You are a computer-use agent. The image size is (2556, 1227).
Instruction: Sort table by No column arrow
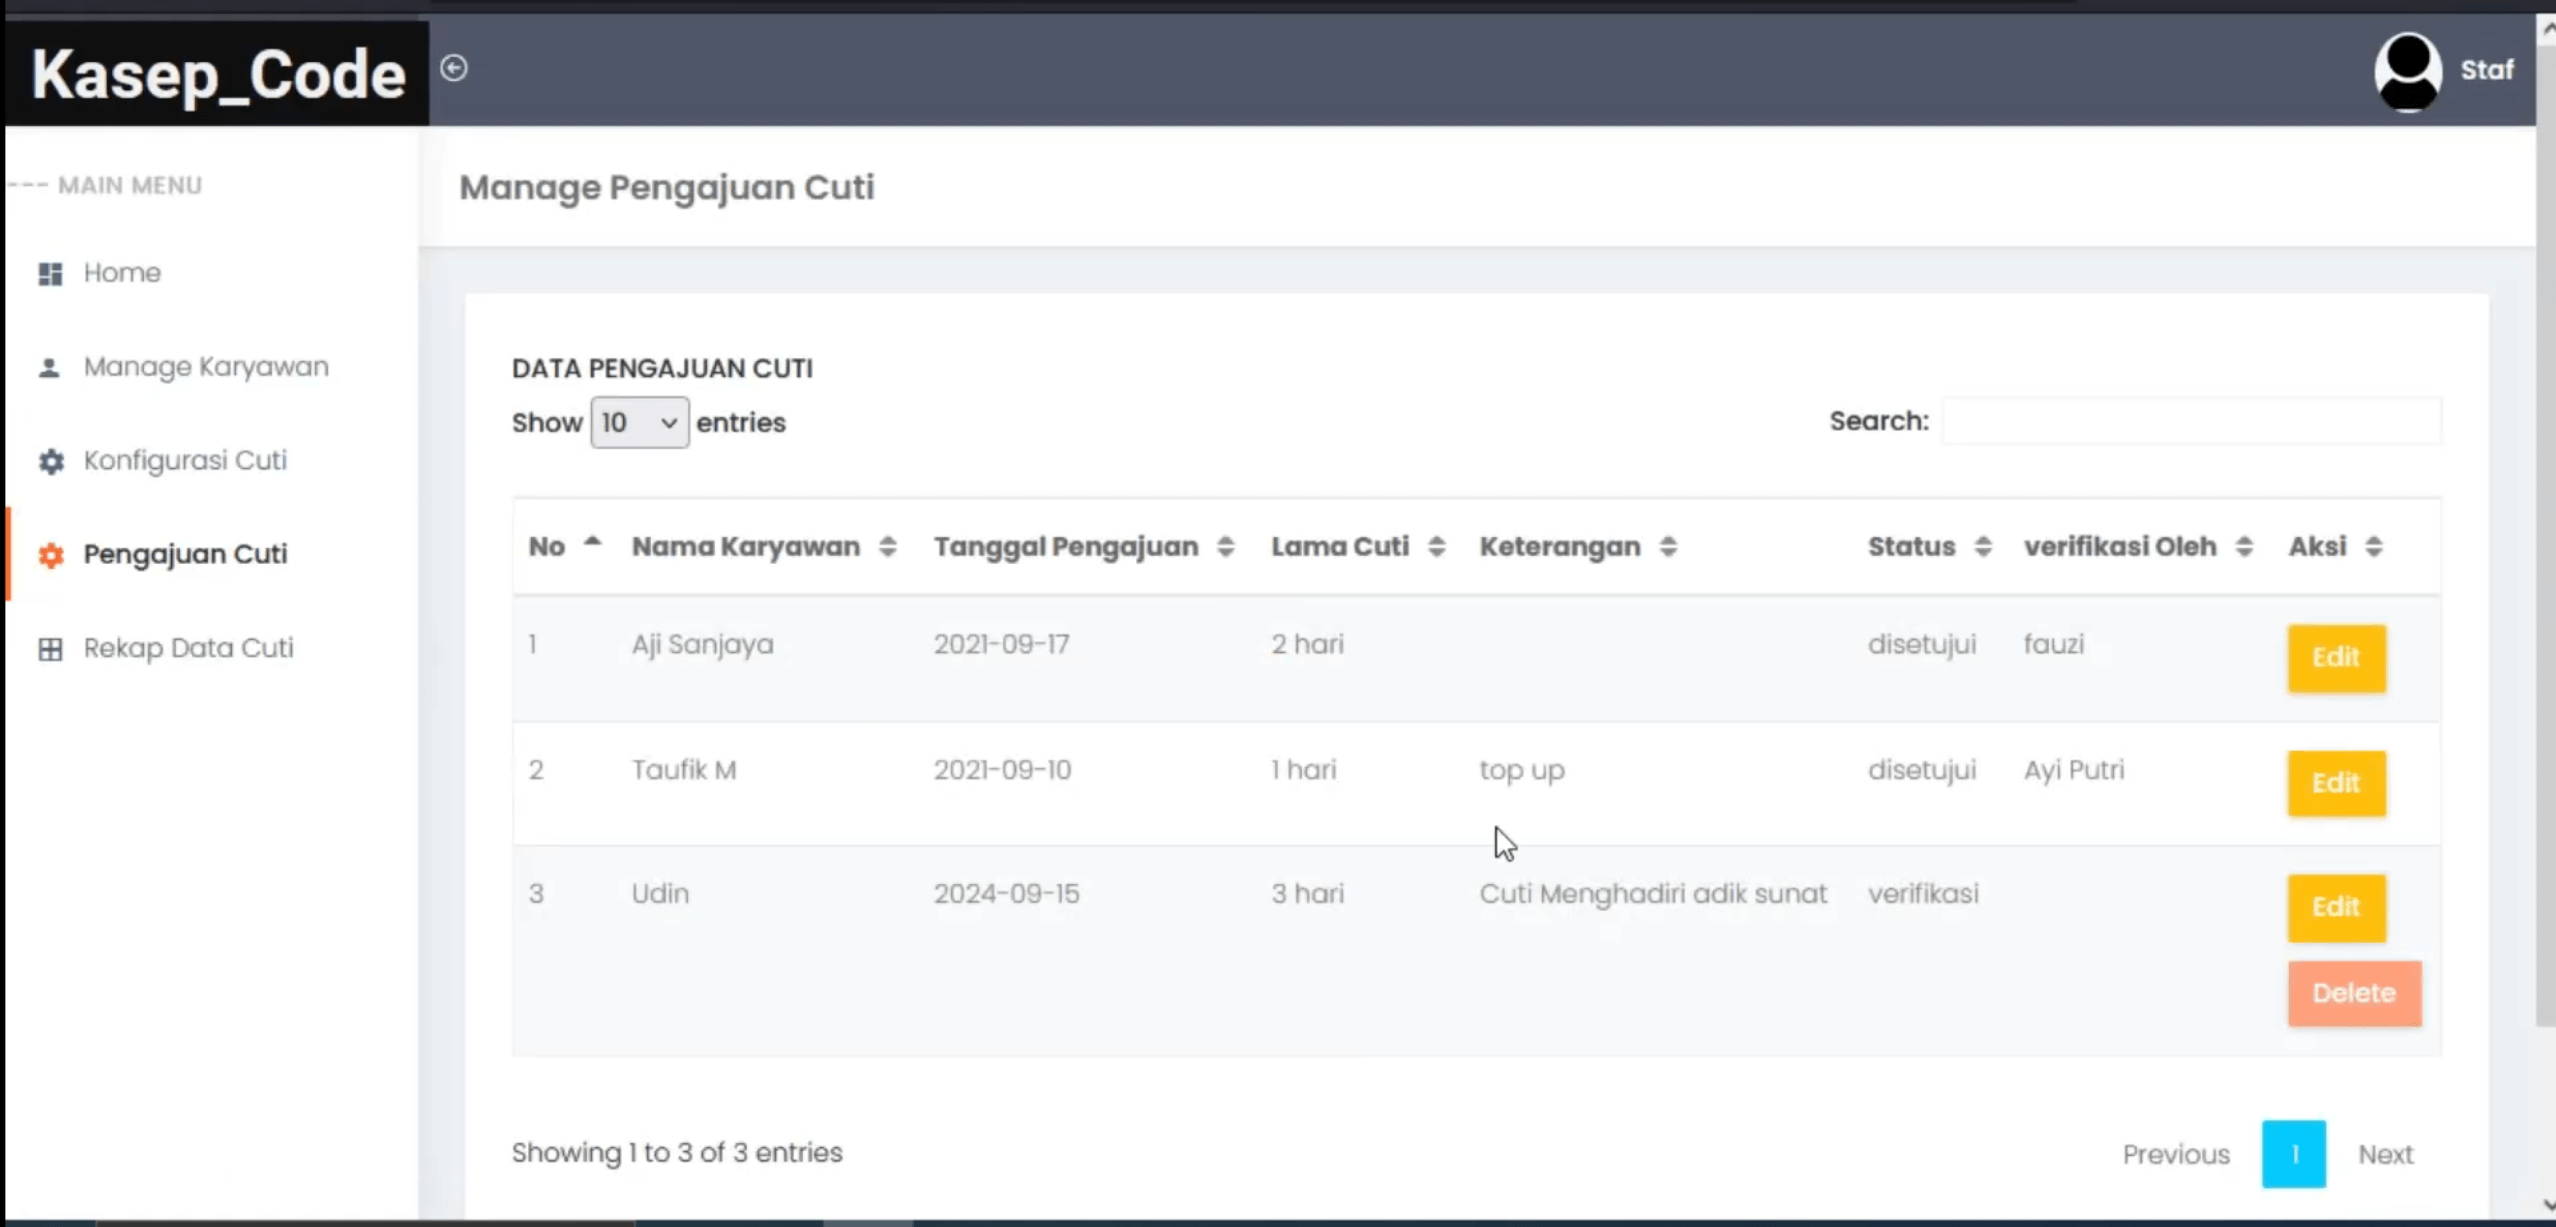[x=593, y=541]
